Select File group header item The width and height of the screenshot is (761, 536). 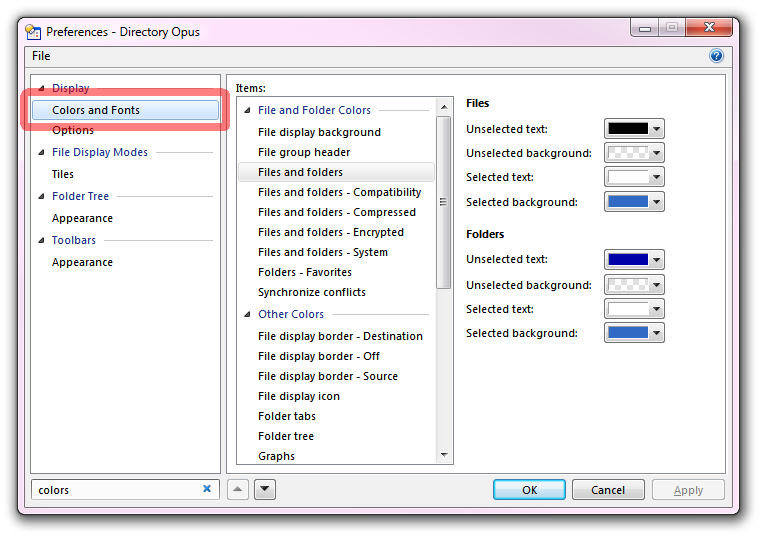coord(304,152)
